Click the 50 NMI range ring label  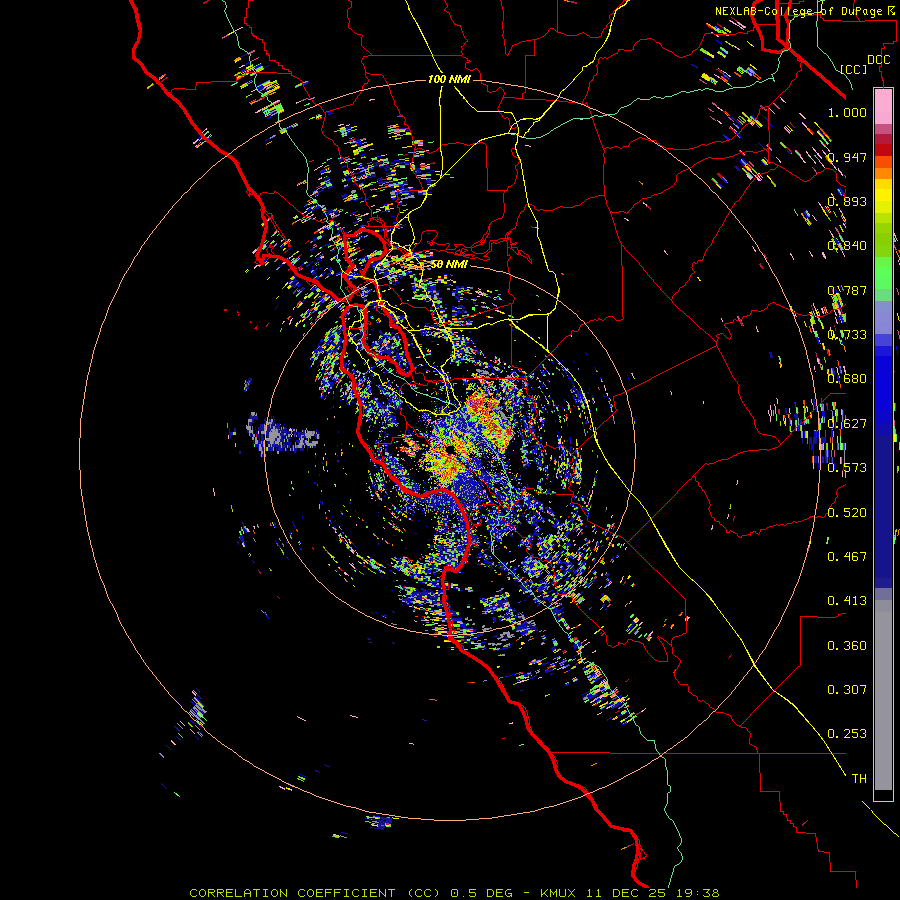click(x=449, y=264)
